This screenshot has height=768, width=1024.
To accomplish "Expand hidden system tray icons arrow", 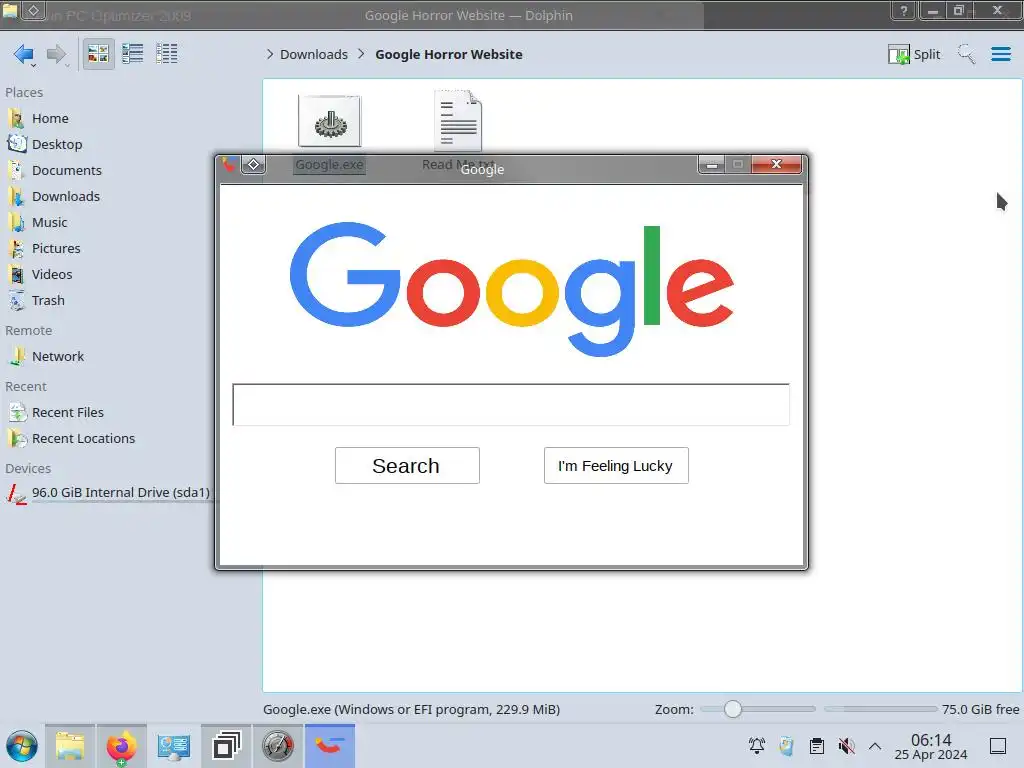I will tap(875, 746).
